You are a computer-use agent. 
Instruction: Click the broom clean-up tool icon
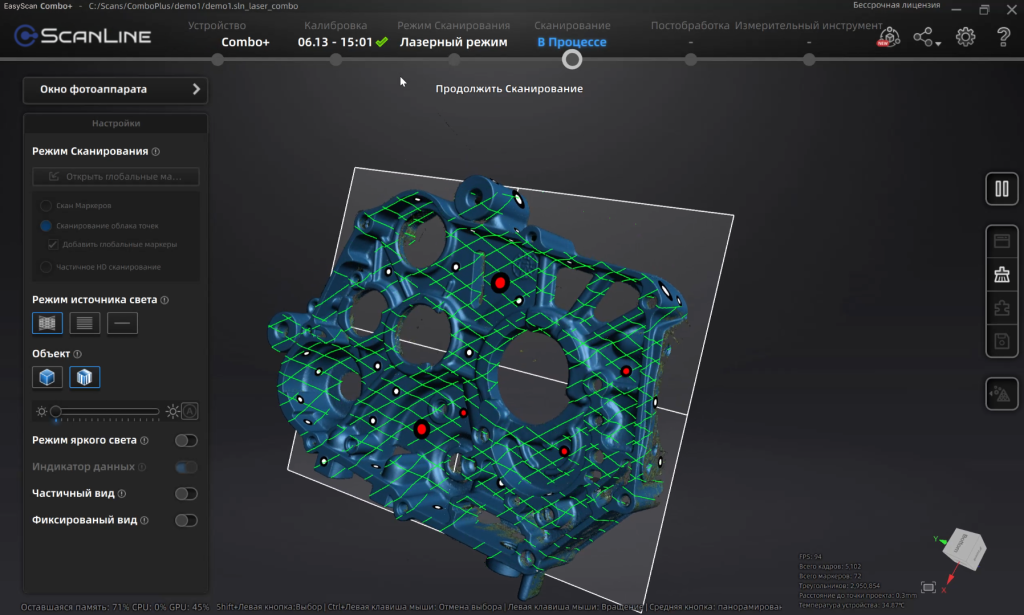1001,274
